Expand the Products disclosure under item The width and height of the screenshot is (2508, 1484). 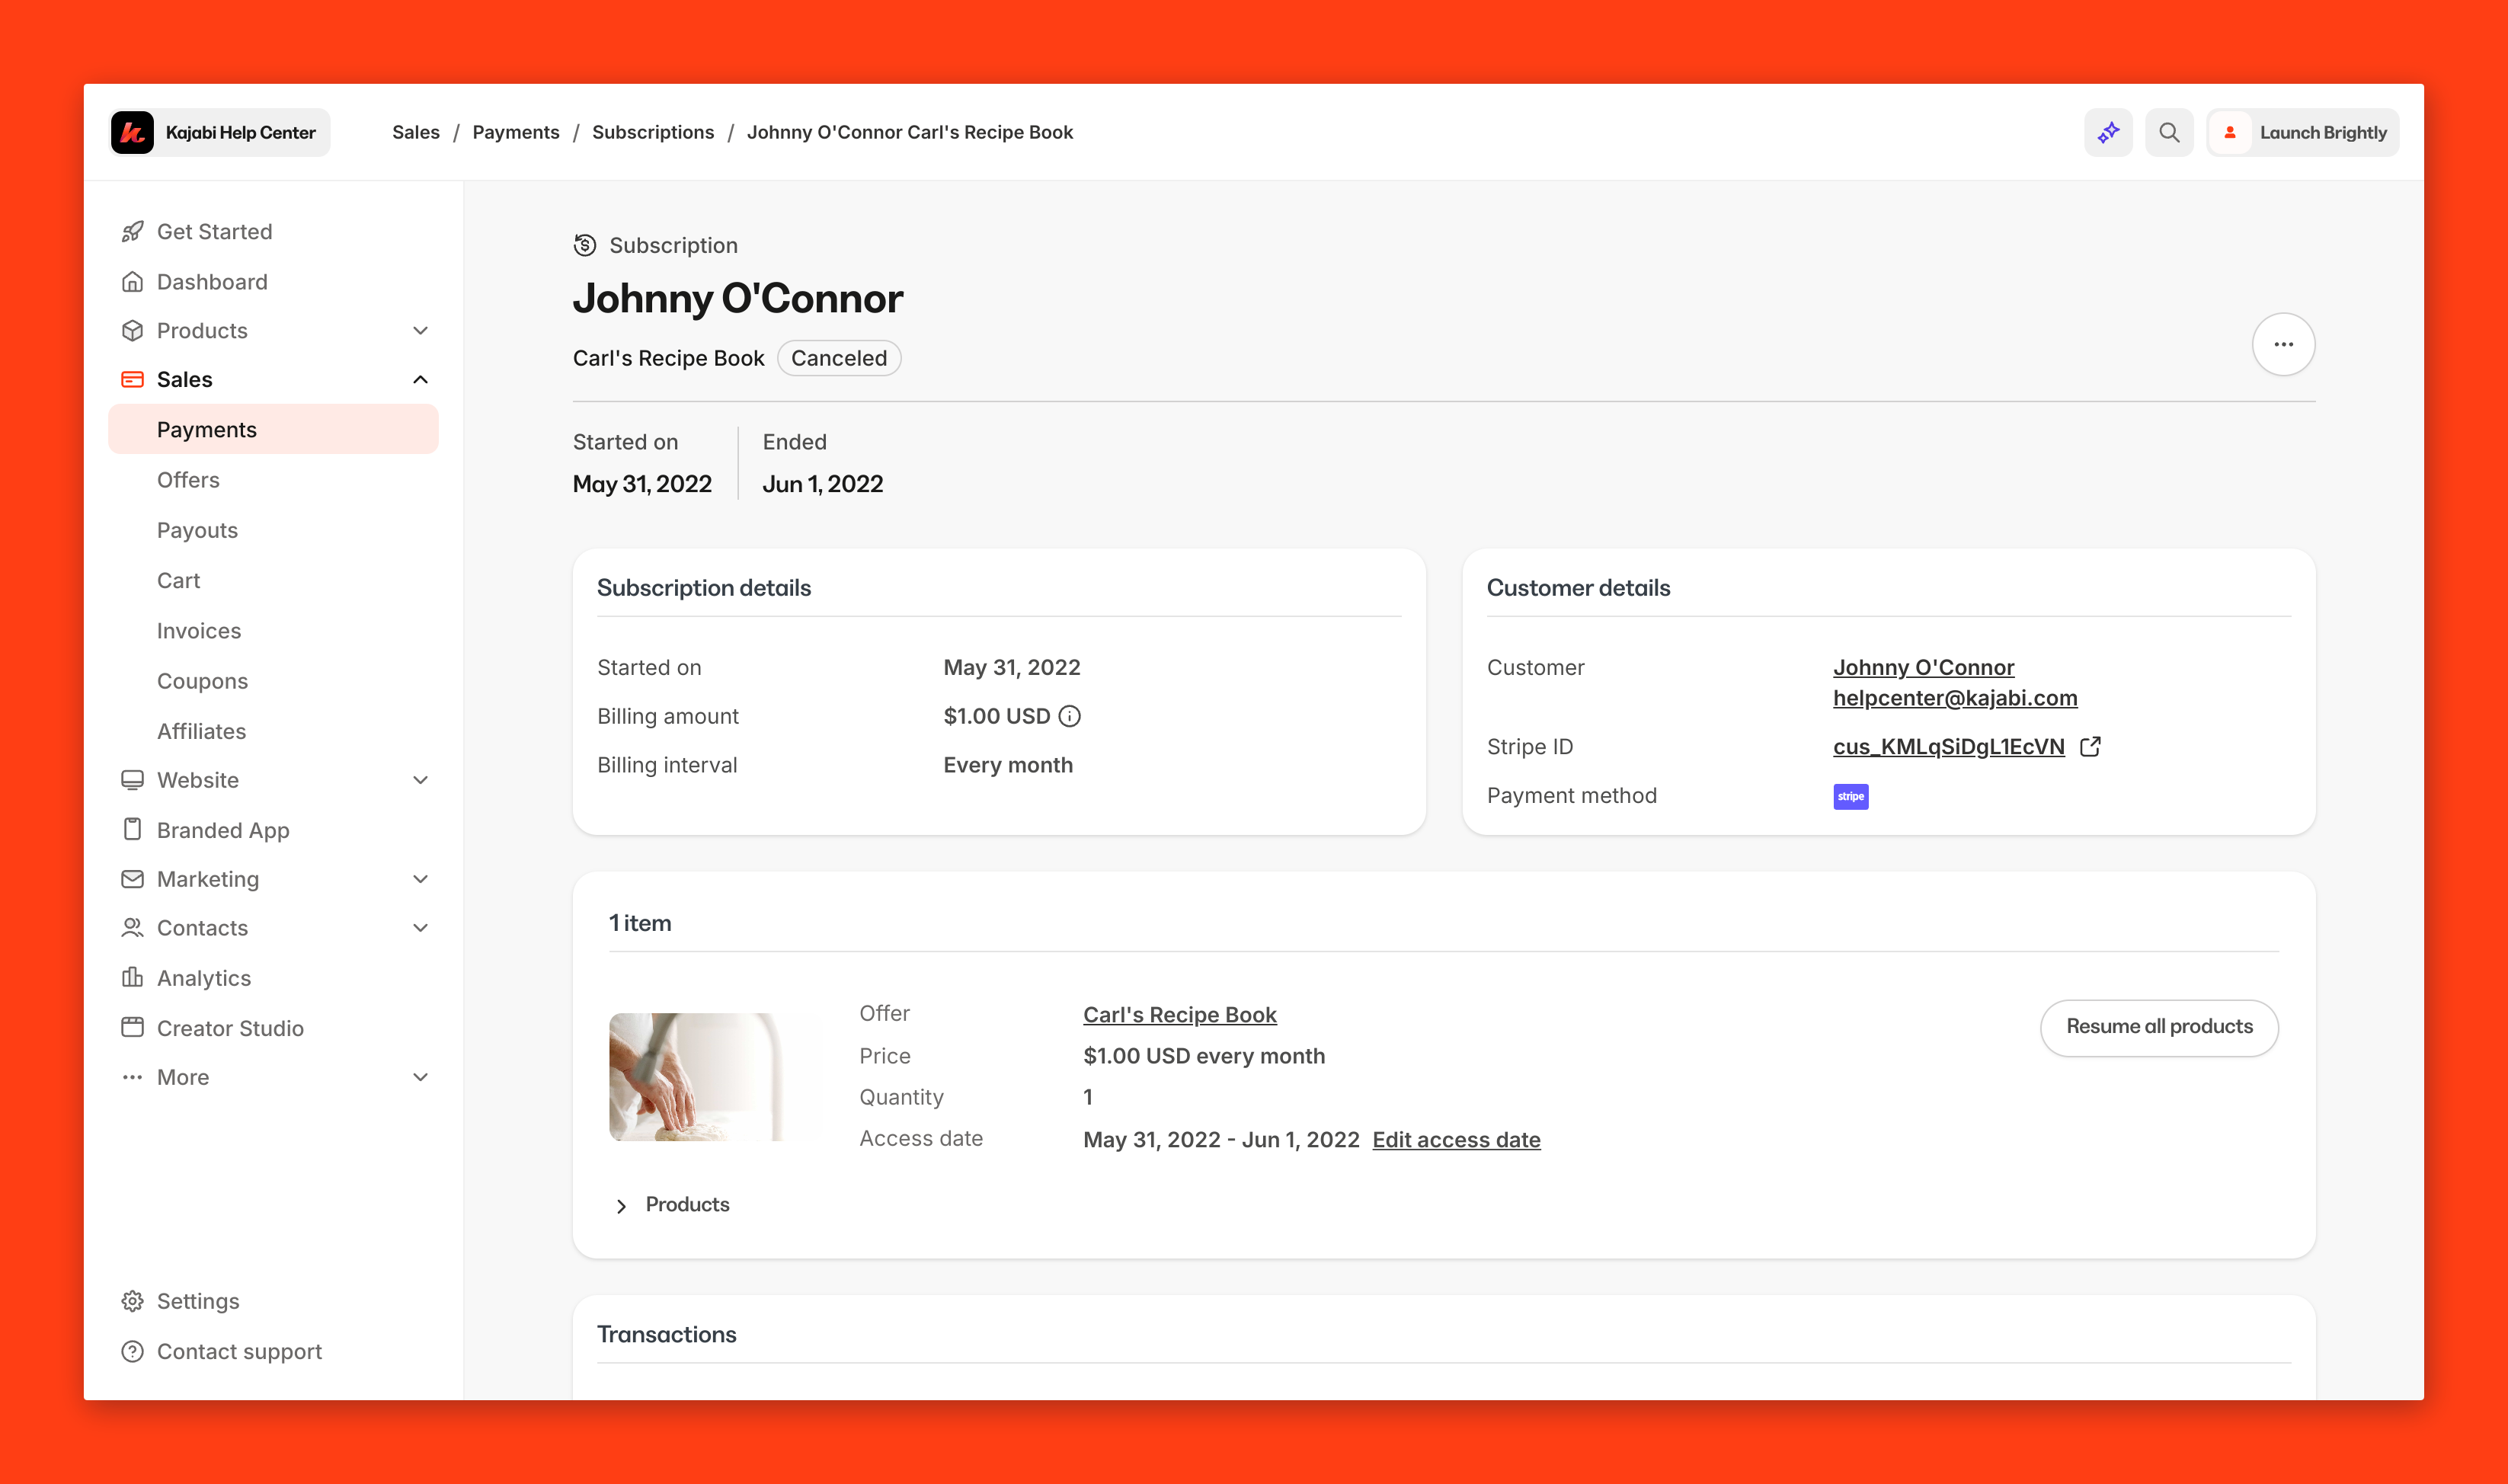click(x=622, y=1205)
